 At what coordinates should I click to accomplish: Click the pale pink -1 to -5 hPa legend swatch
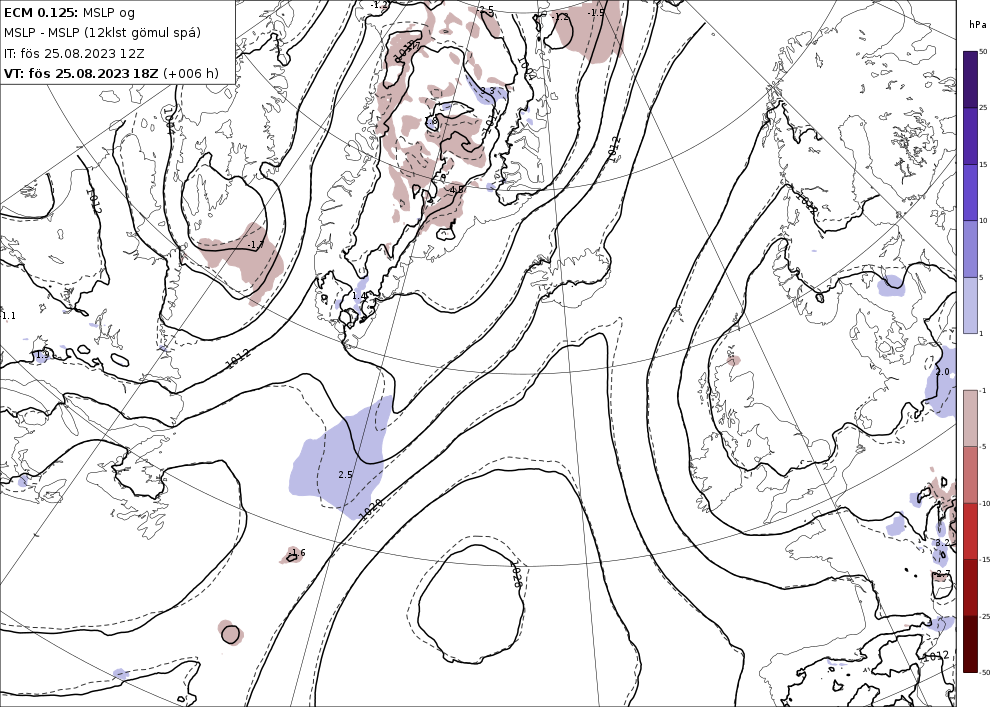(969, 418)
